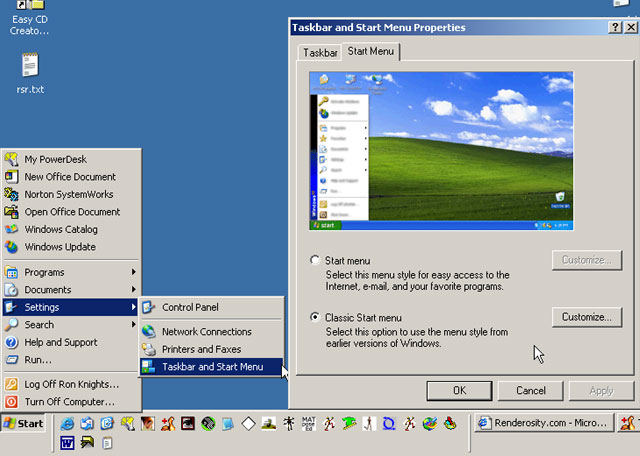Select the Easy CD Creator desktop shortcut
640x456 pixels.
(x=30, y=18)
